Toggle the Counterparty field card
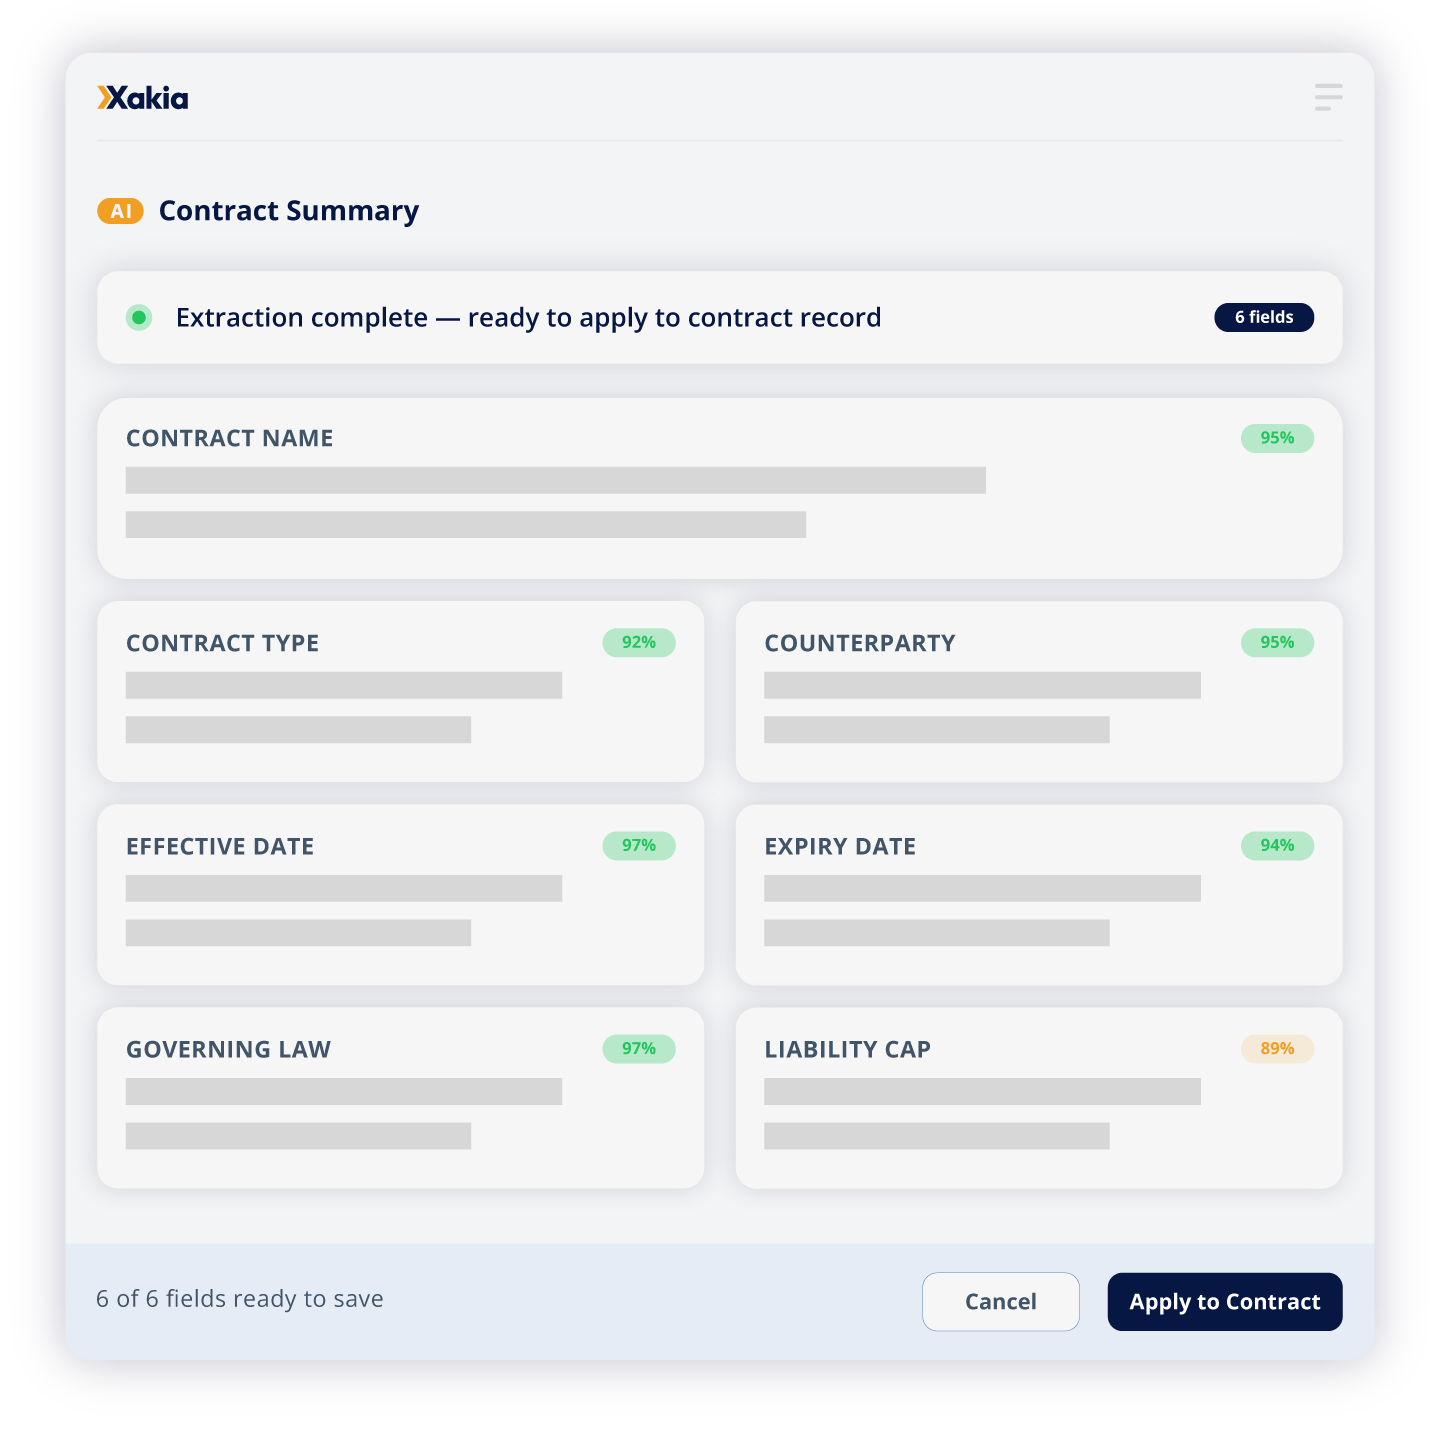 point(1038,691)
